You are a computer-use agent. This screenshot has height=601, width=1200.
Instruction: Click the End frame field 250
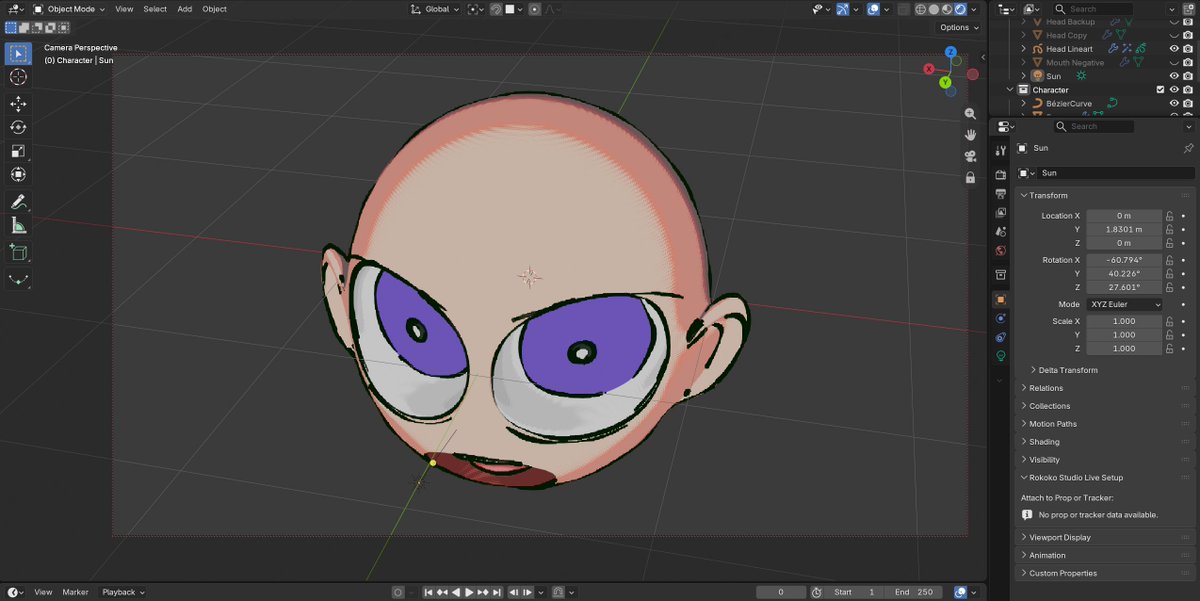tap(917, 592)
